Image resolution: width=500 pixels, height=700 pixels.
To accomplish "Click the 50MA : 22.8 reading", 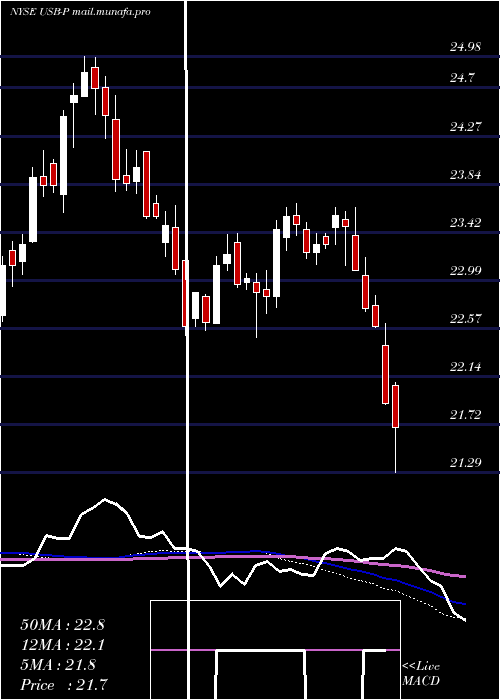I will (62, 625).
